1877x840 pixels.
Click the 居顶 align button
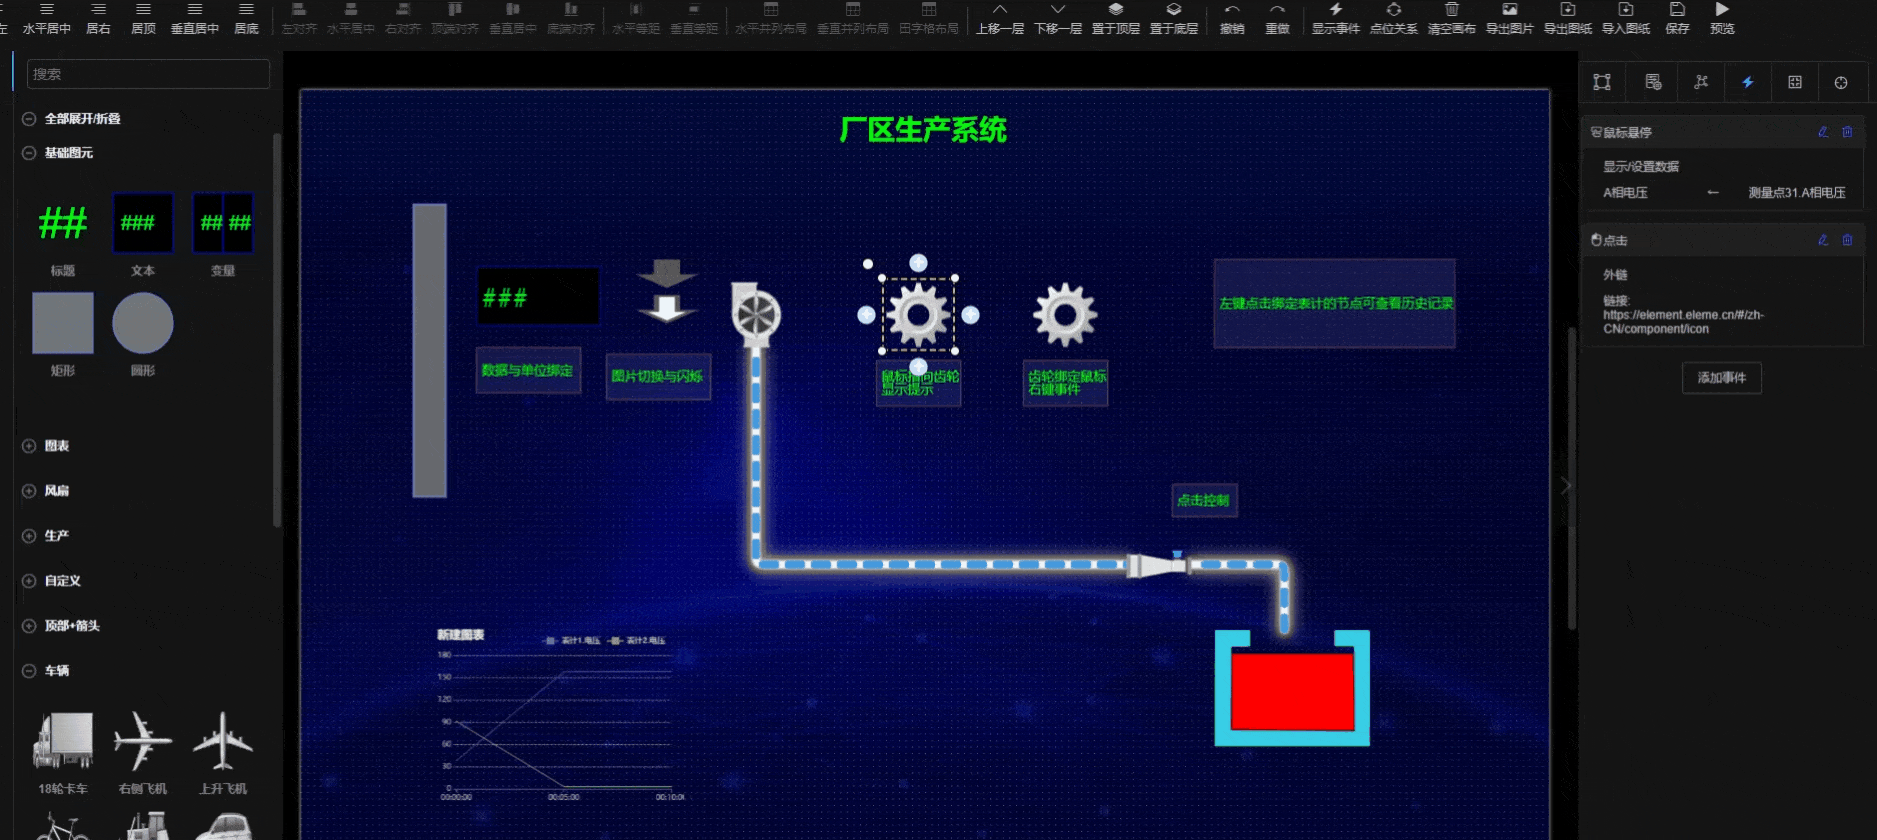[x=143, y=18]
